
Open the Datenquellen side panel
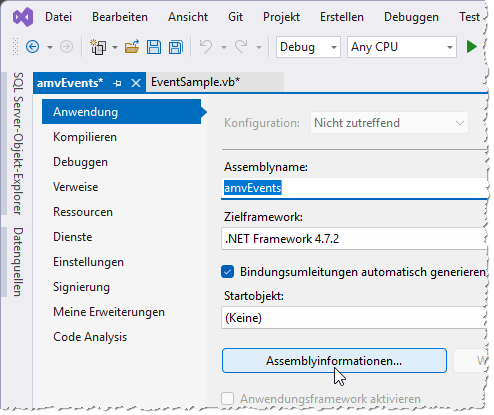coord(18,262)
